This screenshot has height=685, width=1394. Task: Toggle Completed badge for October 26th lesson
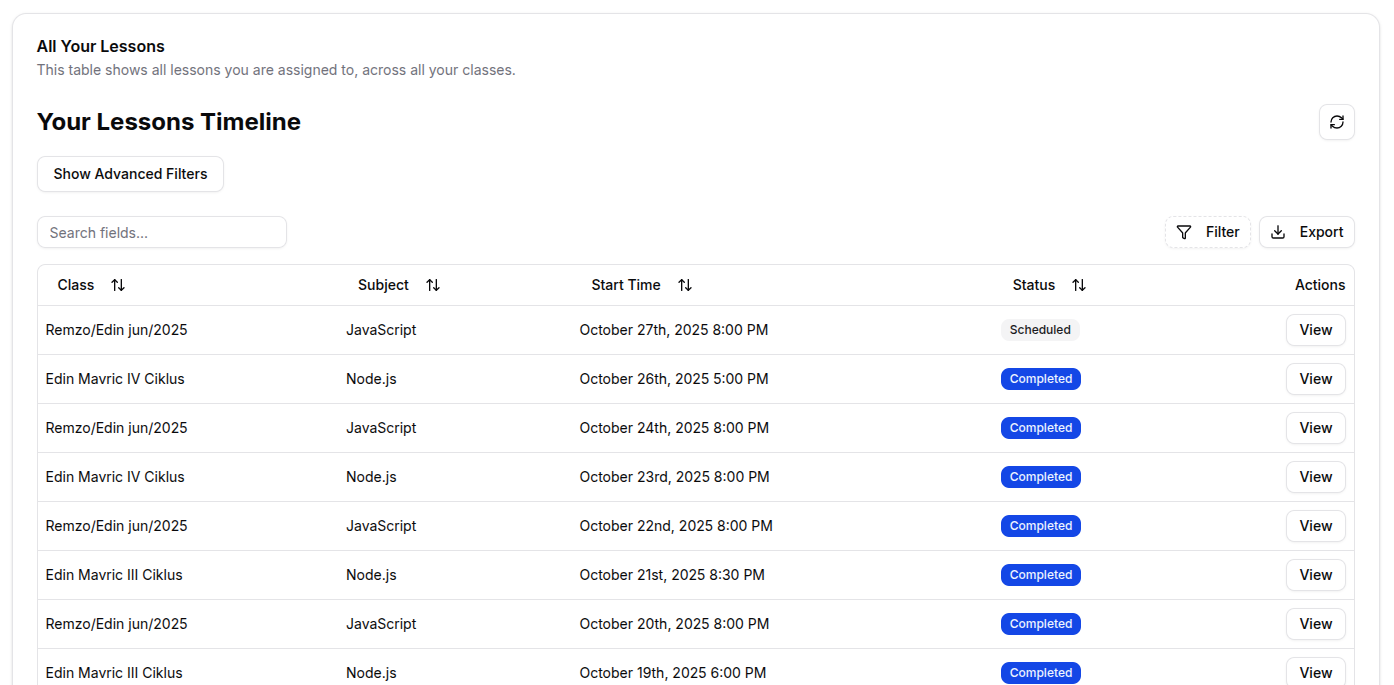coord(1040,378)
